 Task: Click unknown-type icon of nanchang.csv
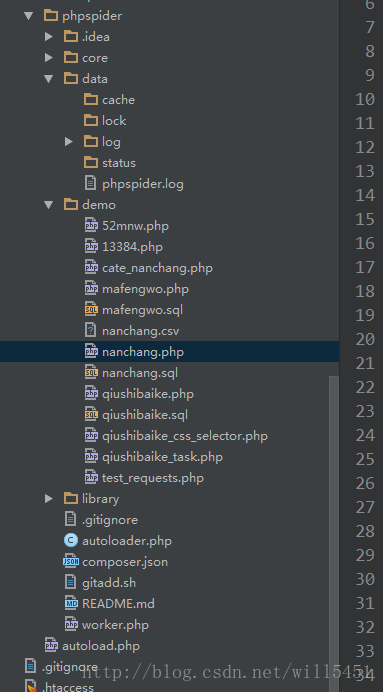coord(90,331)
